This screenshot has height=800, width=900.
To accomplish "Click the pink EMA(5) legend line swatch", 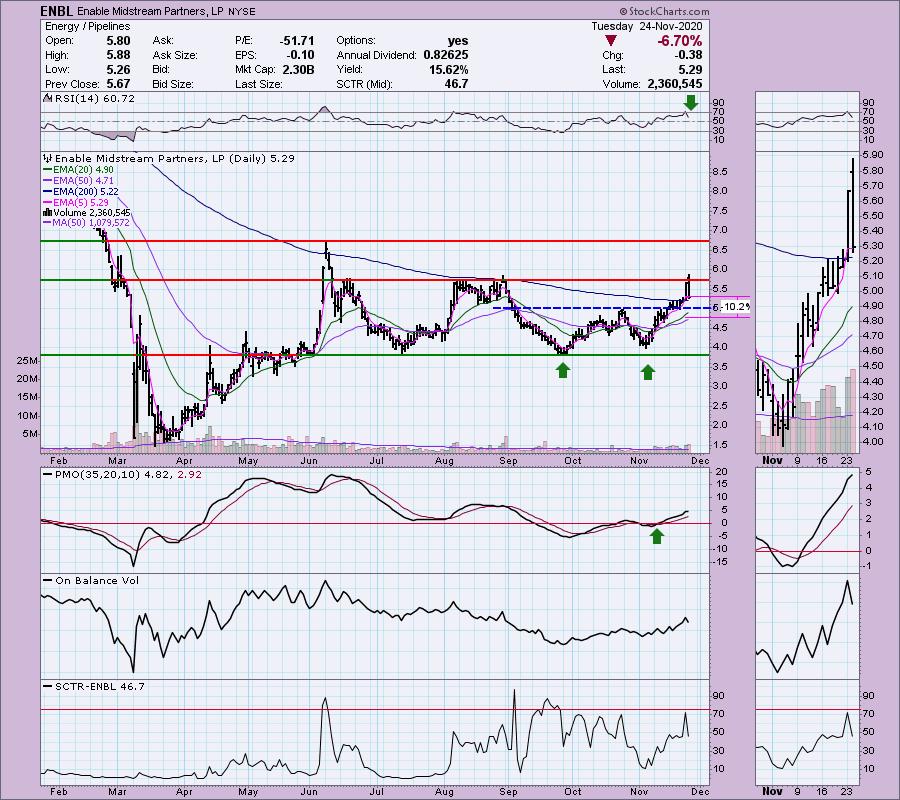I will (x=48, y=203).
